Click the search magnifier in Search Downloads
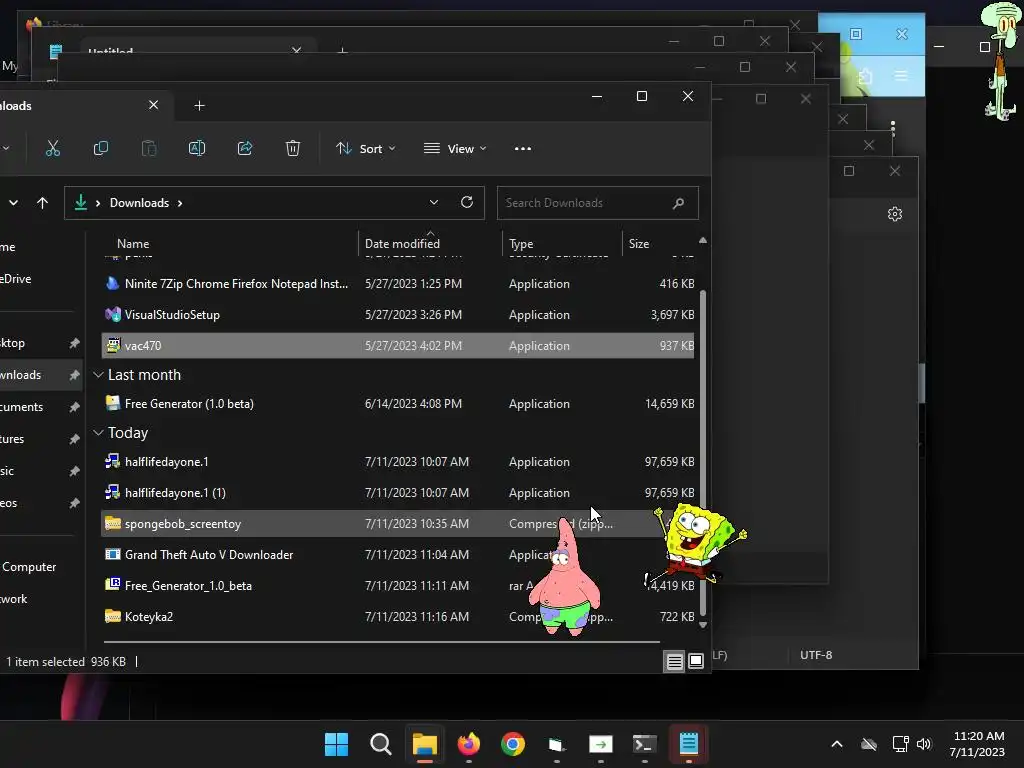Viewport: 1024px width, 768px height. pos(679,203)
